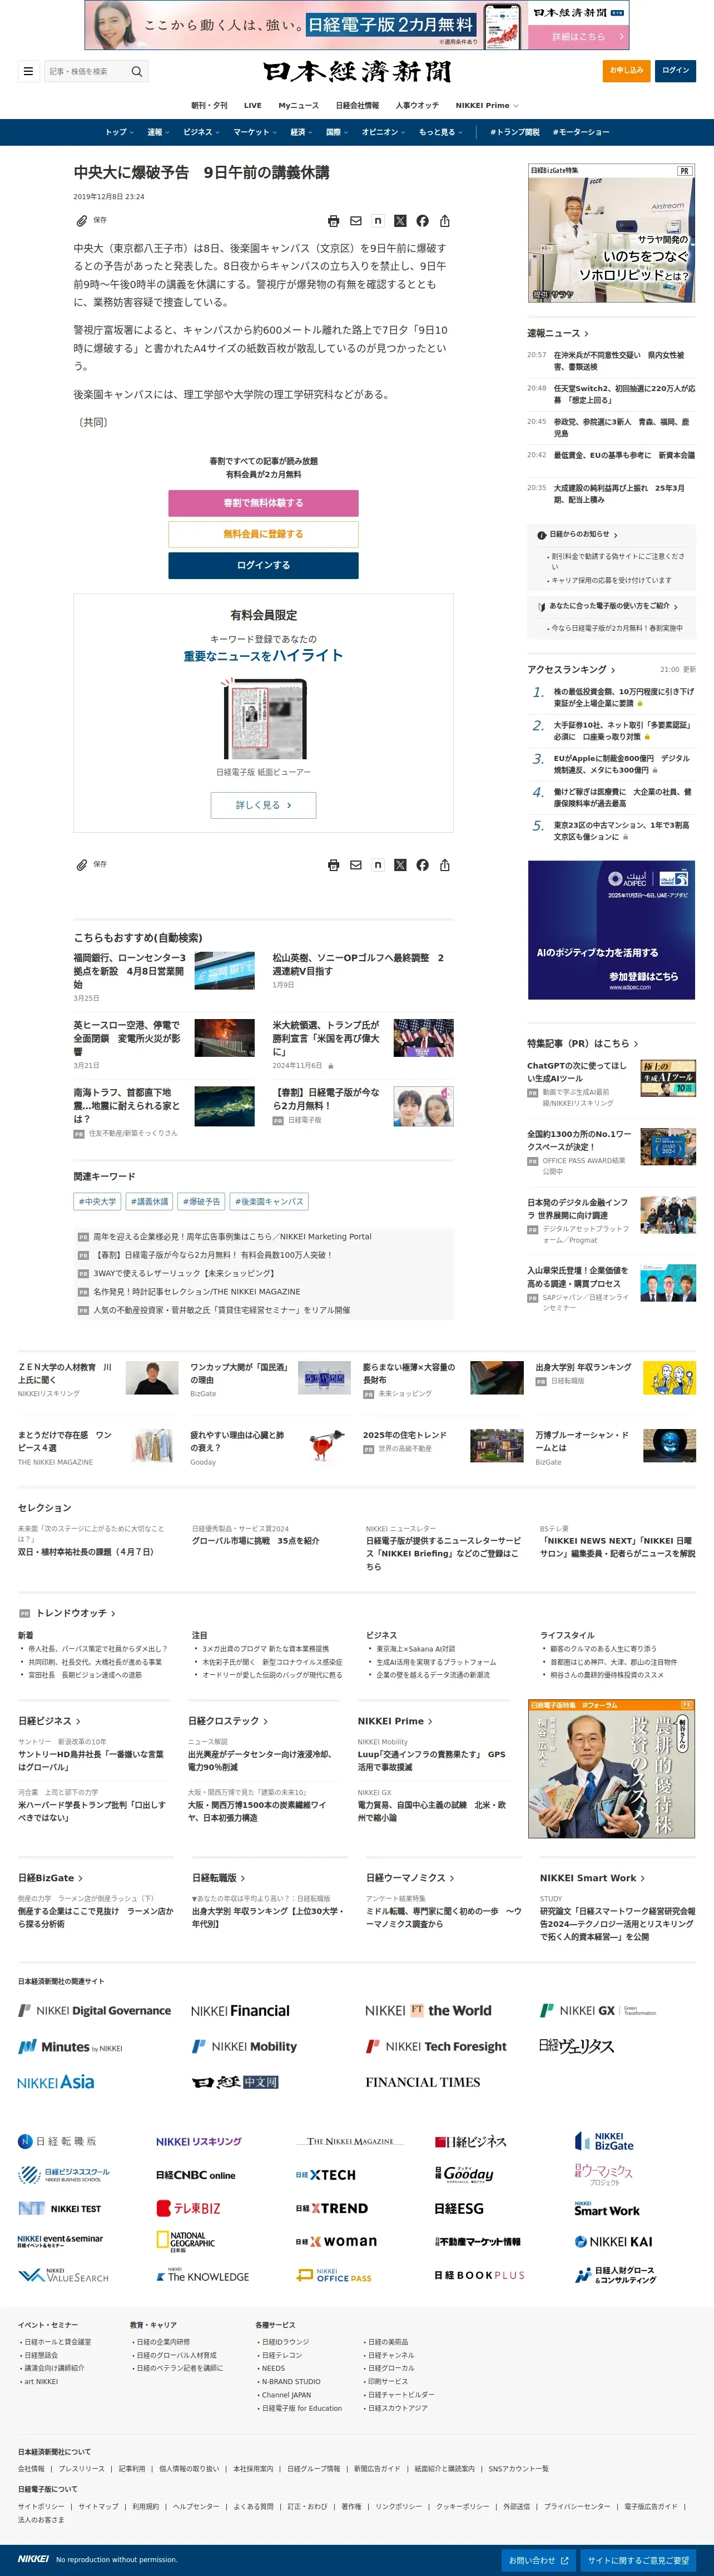Click the #中央大学 keyword tag
714x2576 pixels.
point(97,1201)
